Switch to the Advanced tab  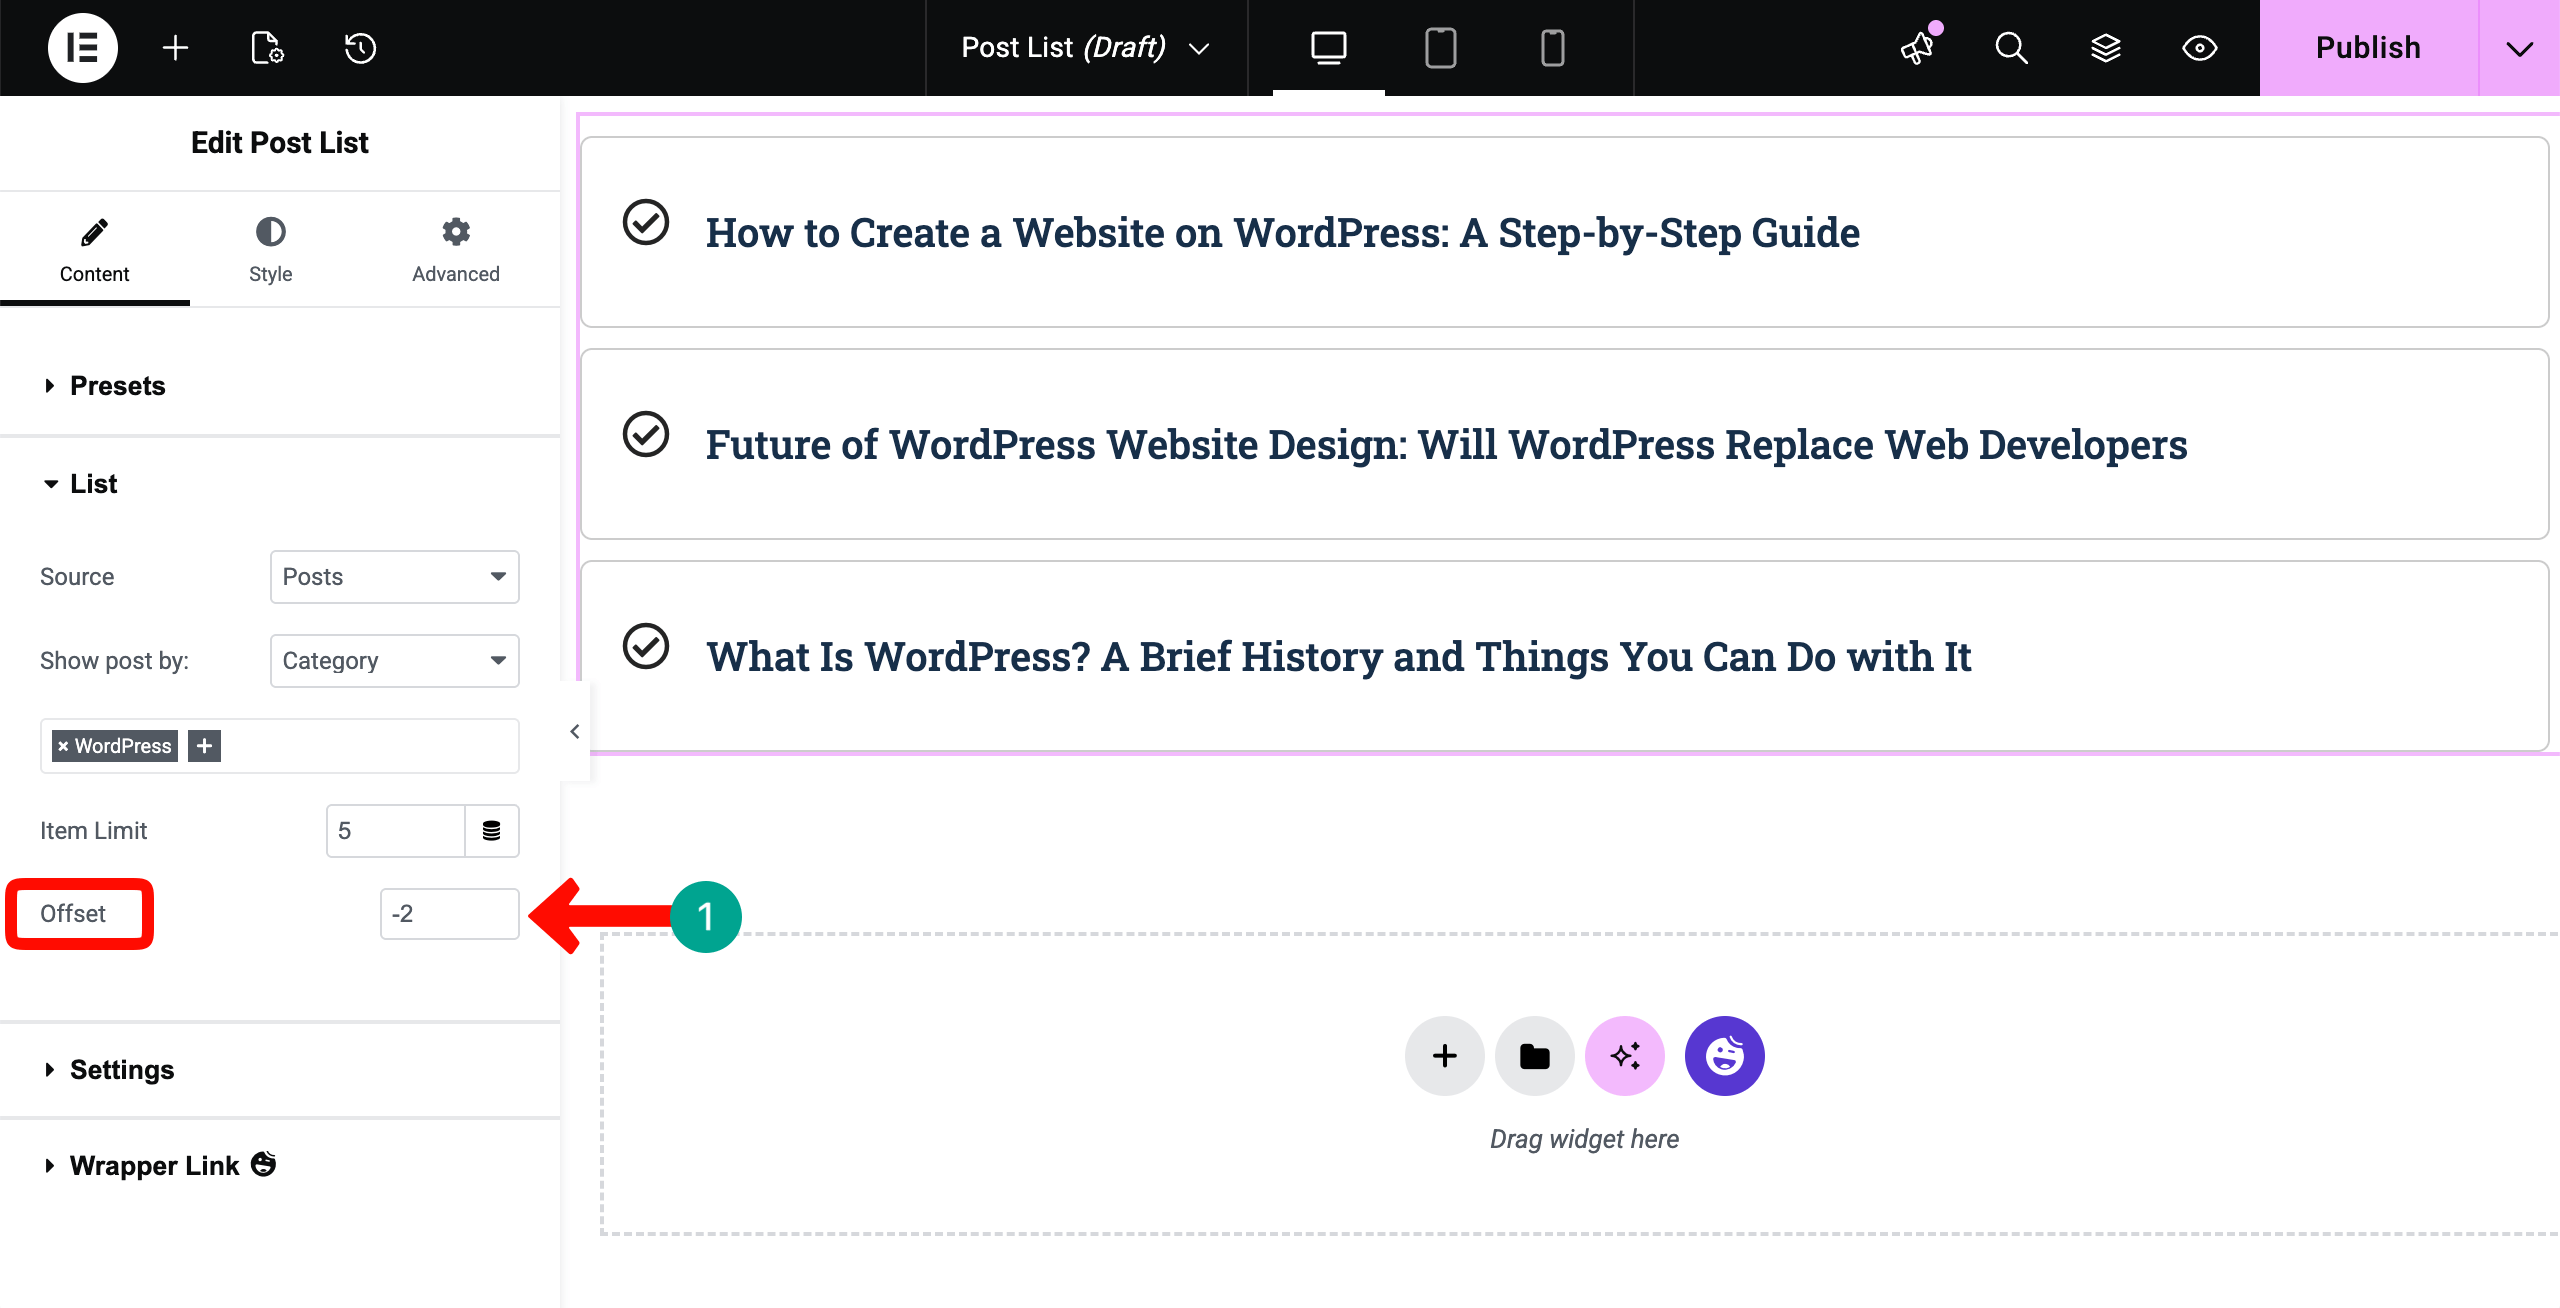[455, 250]
